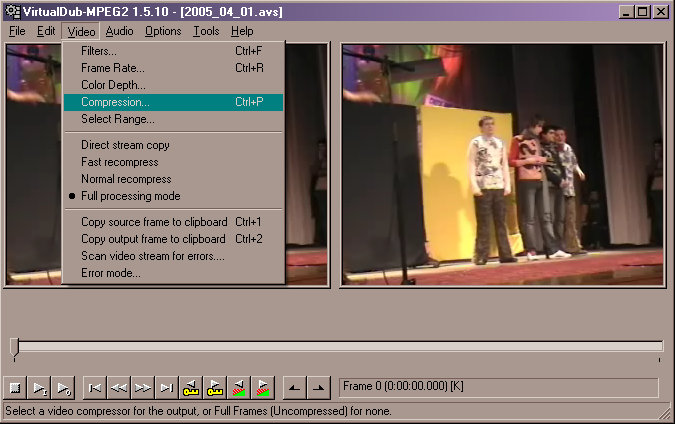Open Filters... in the Video menu
The image size is (675, 424).
[98, 51]
